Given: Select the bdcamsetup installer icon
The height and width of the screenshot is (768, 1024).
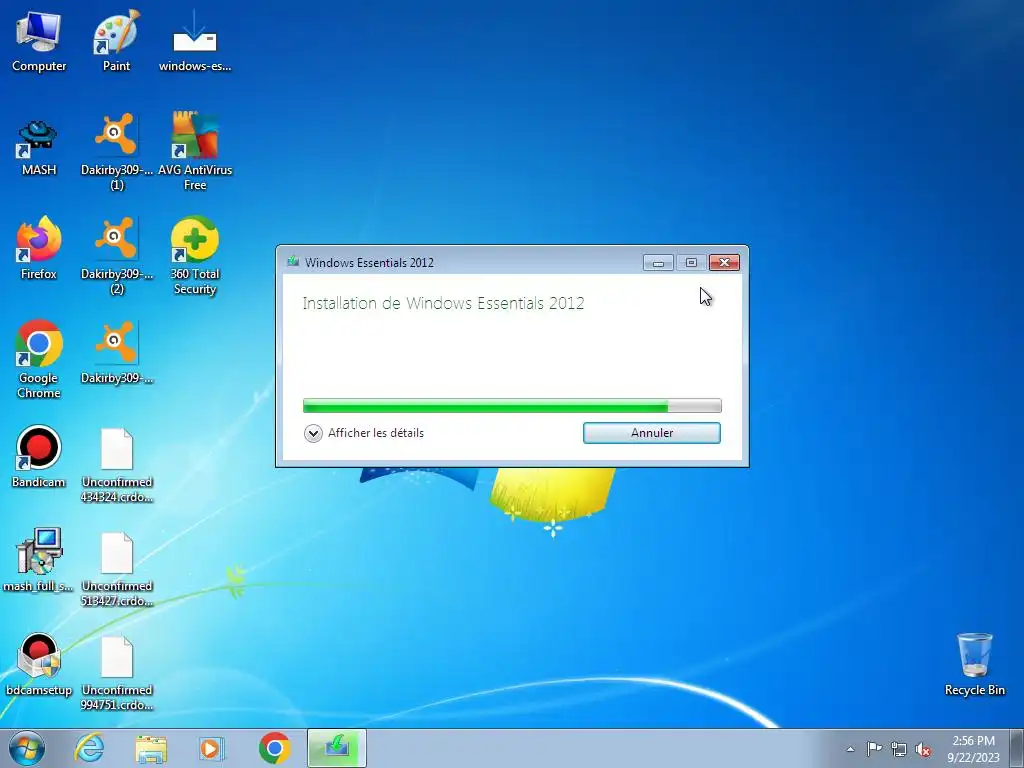Looking at the screenshot, I should click(39, 664).
